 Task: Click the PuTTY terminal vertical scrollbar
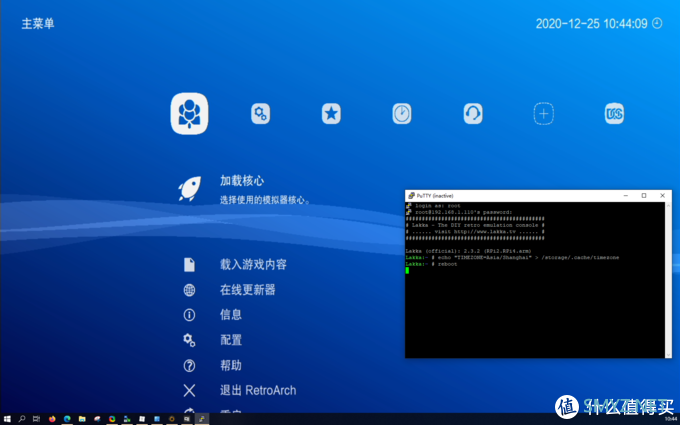click(x=668, y=280)
